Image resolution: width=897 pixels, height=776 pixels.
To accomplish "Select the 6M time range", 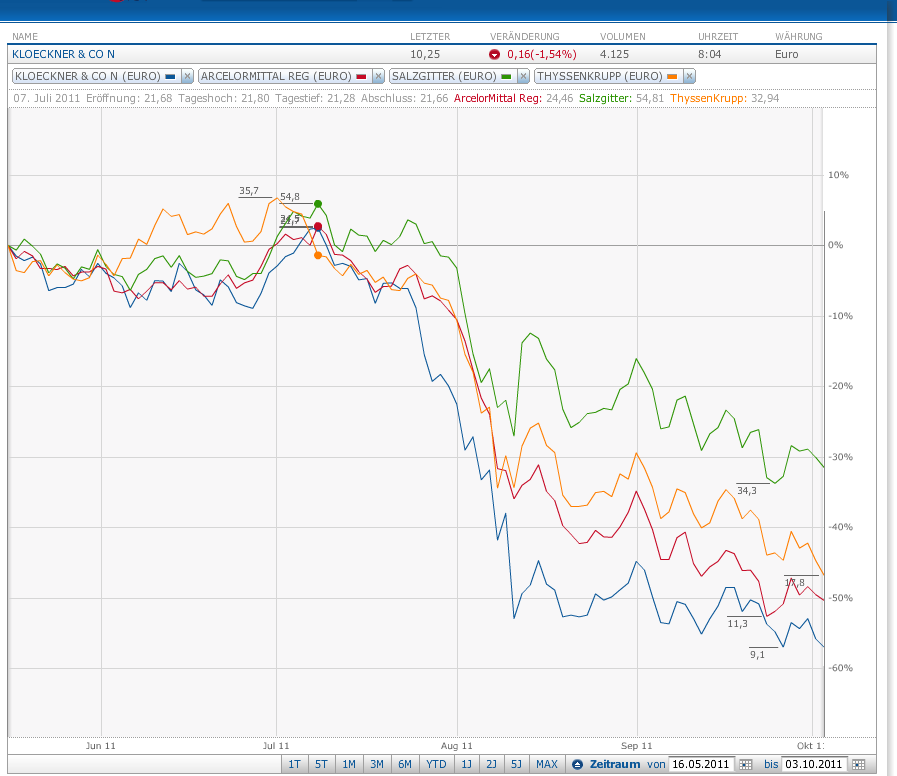I will 405,765.
